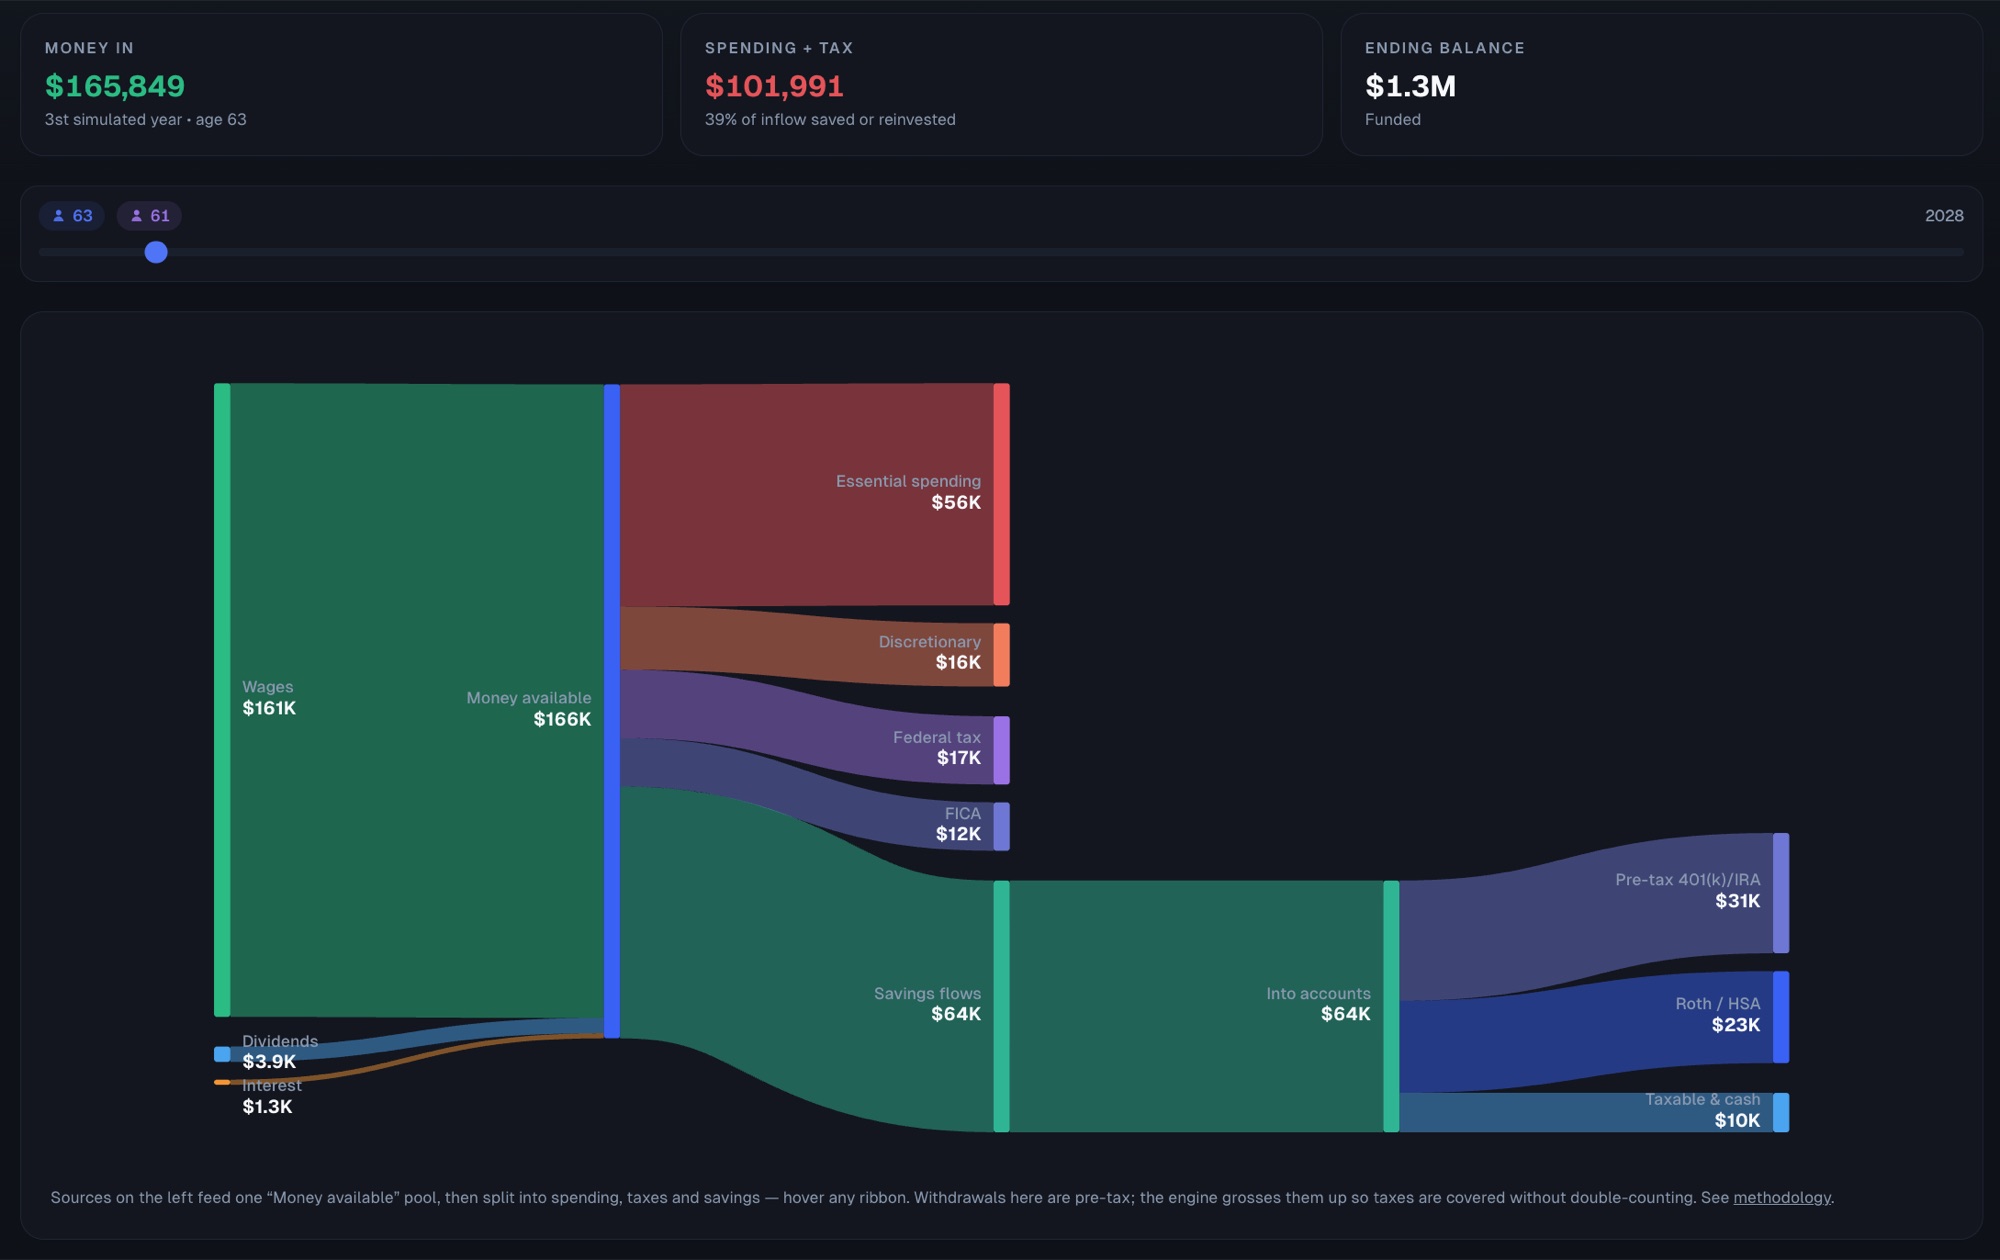Click the 'Funded' status text
Image resolution: width=2000 pixels, height=1260 pixels.
point(1393,120)
